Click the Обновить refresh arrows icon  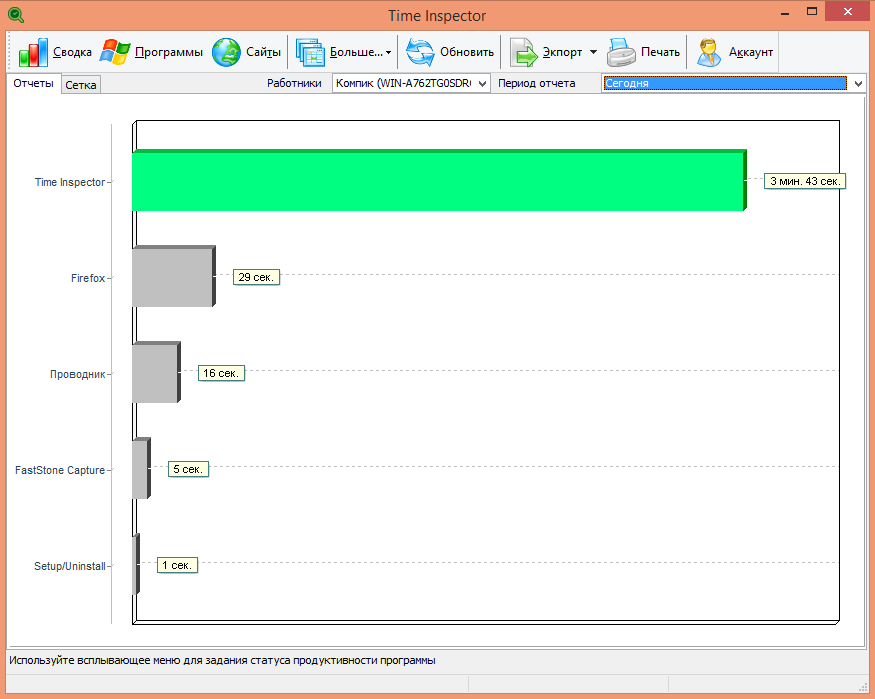[420, 52]
